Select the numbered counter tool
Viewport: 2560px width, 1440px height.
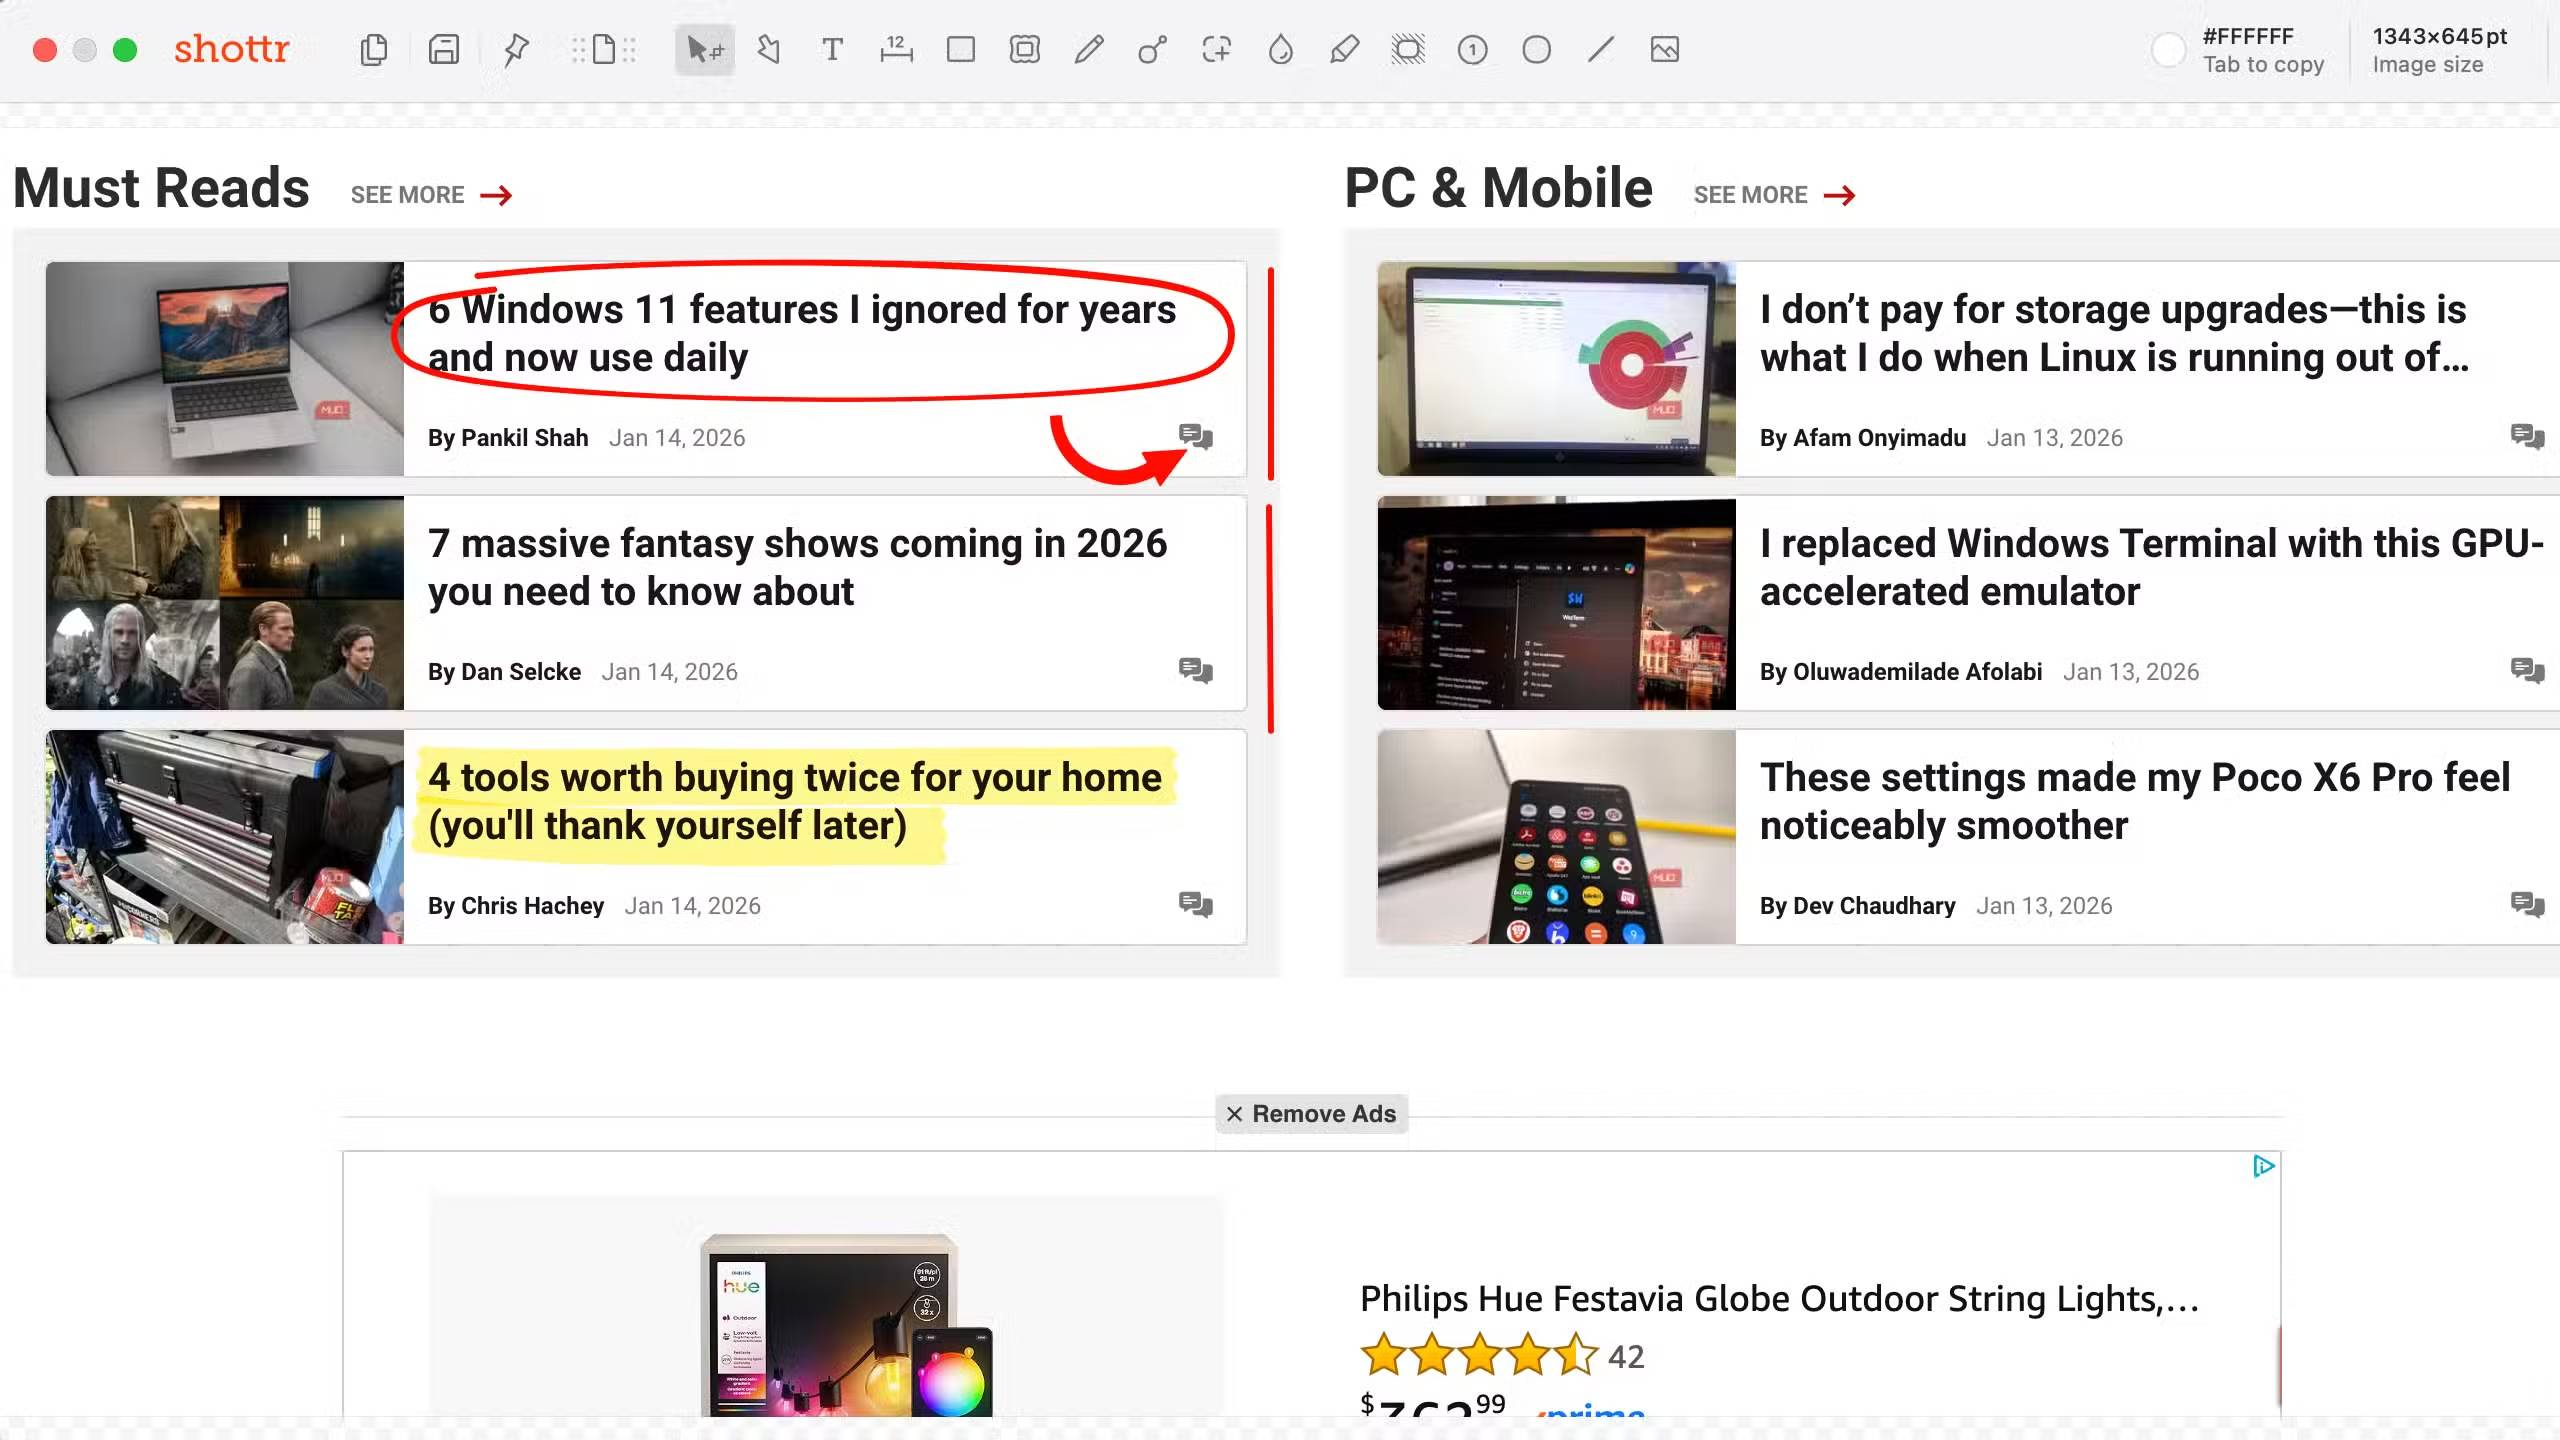click(1473, 49)
